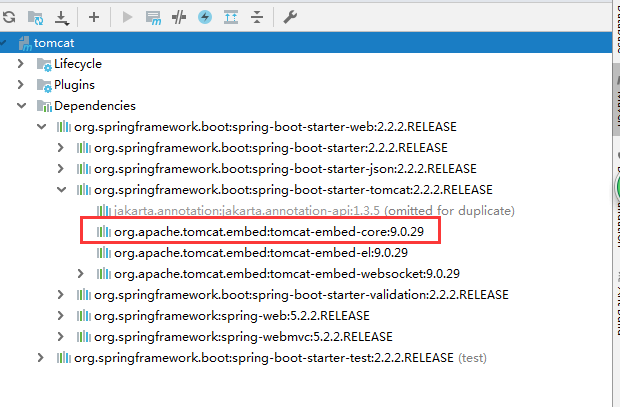
Task: Toggle offline mode lightning icon
Action: [205, 17]
